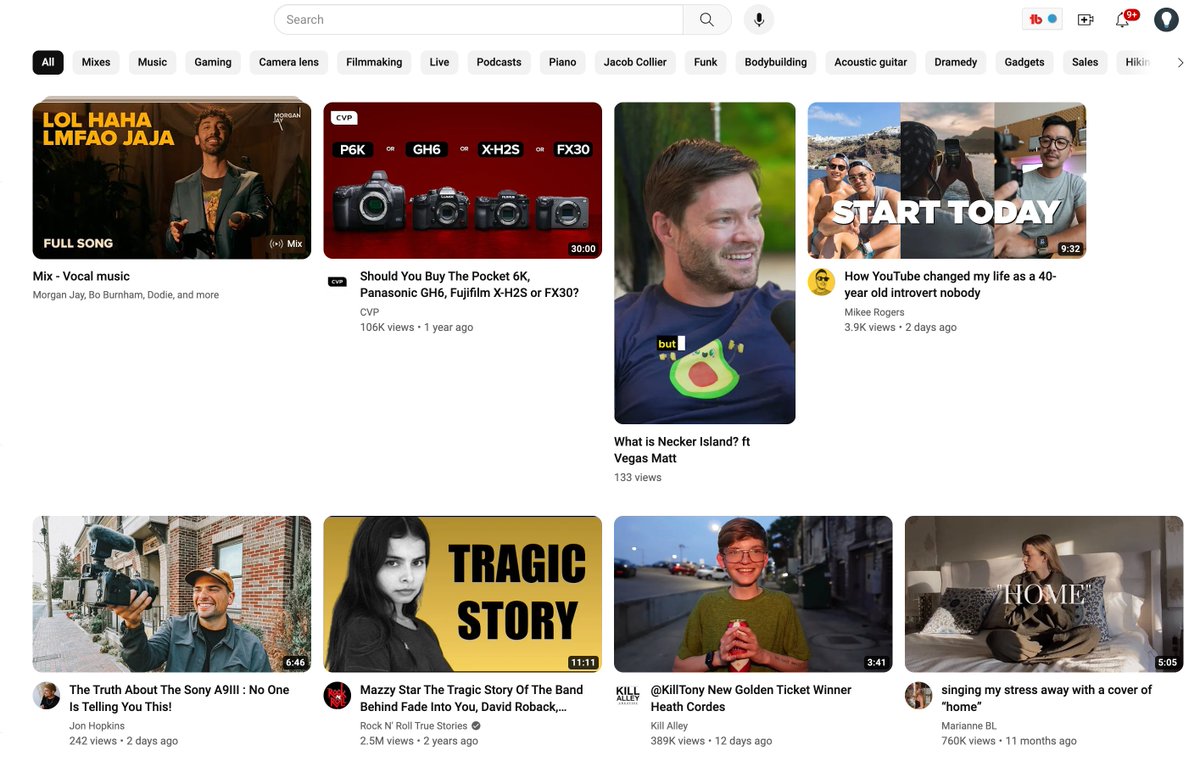Start voice search with microphone icon
The width and height of the screenshot is (1200, 767).
pyautogui.click(x=759, y=20)
